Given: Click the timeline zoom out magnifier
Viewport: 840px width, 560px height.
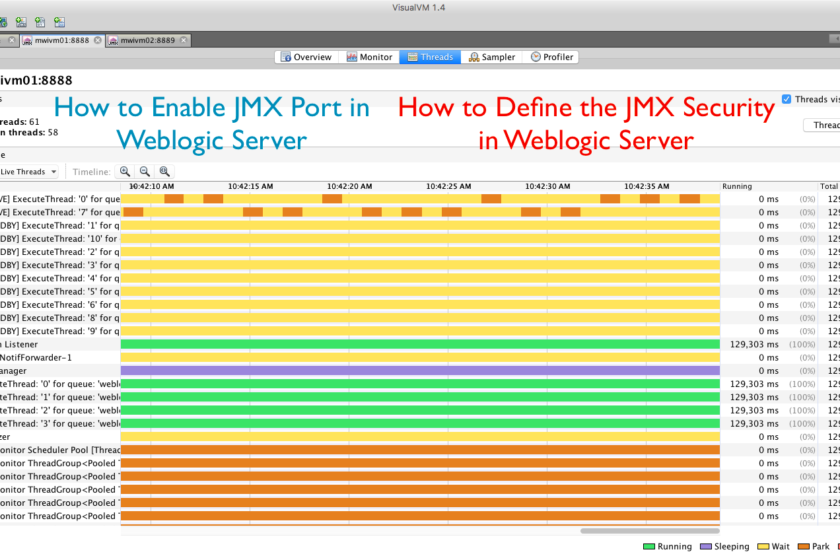Looking at the screenshot, I should [x=145, y=172].
